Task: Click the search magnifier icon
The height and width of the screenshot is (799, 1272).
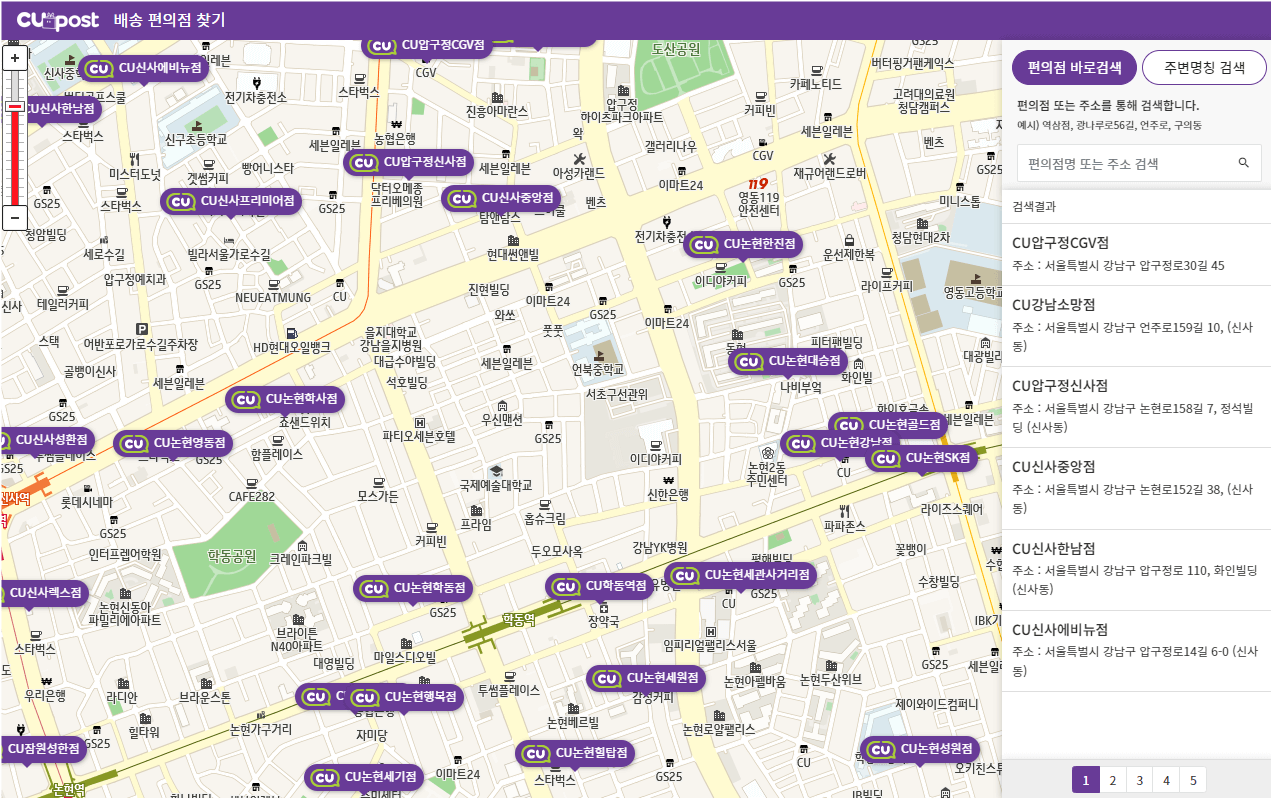Action: pyautogui.click(x=1244, y=163)
